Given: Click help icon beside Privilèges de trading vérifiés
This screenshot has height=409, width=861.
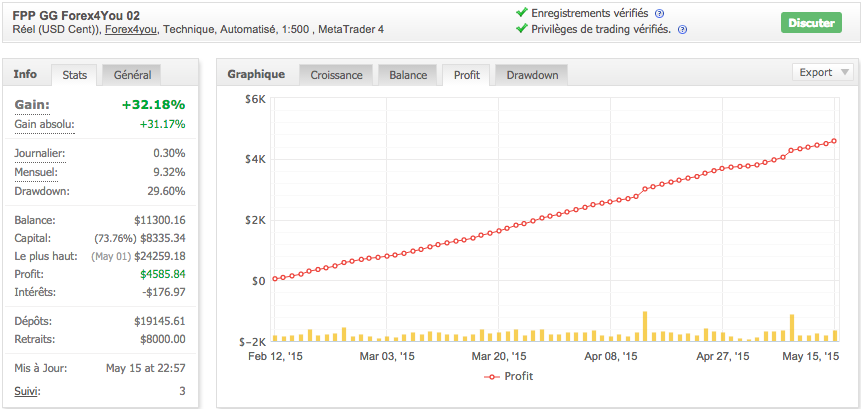Looking at the screenshot, I should (x=682, y=30).
